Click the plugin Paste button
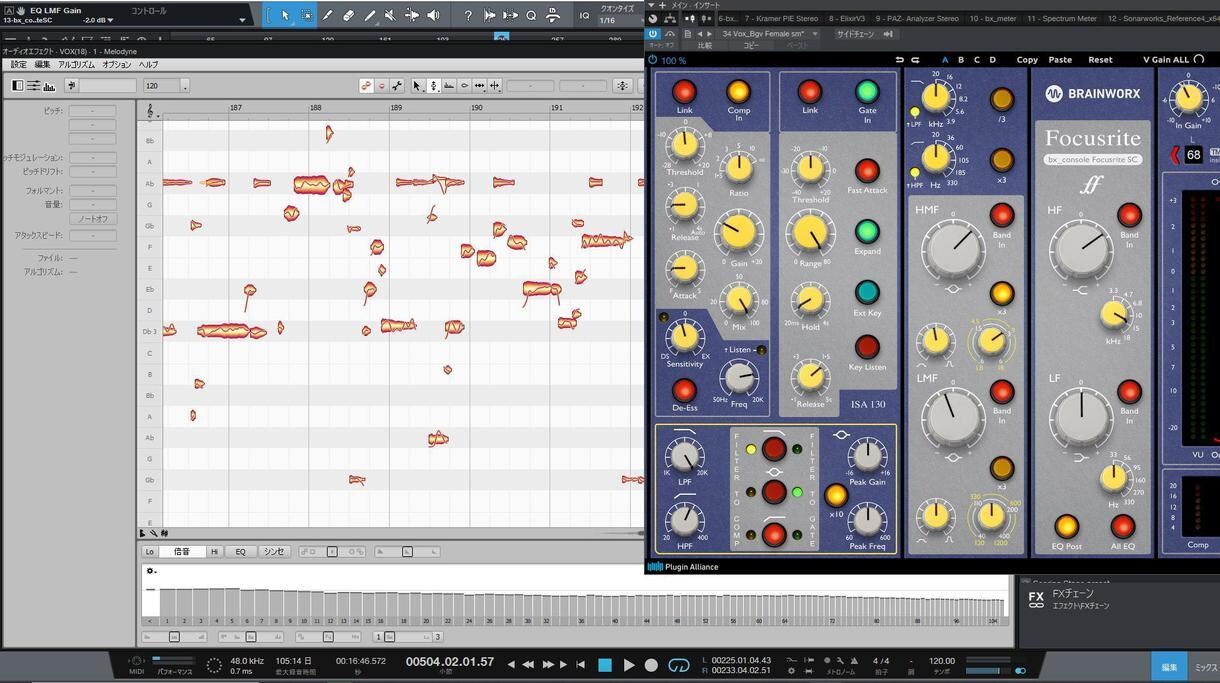 coord(1060,60)
